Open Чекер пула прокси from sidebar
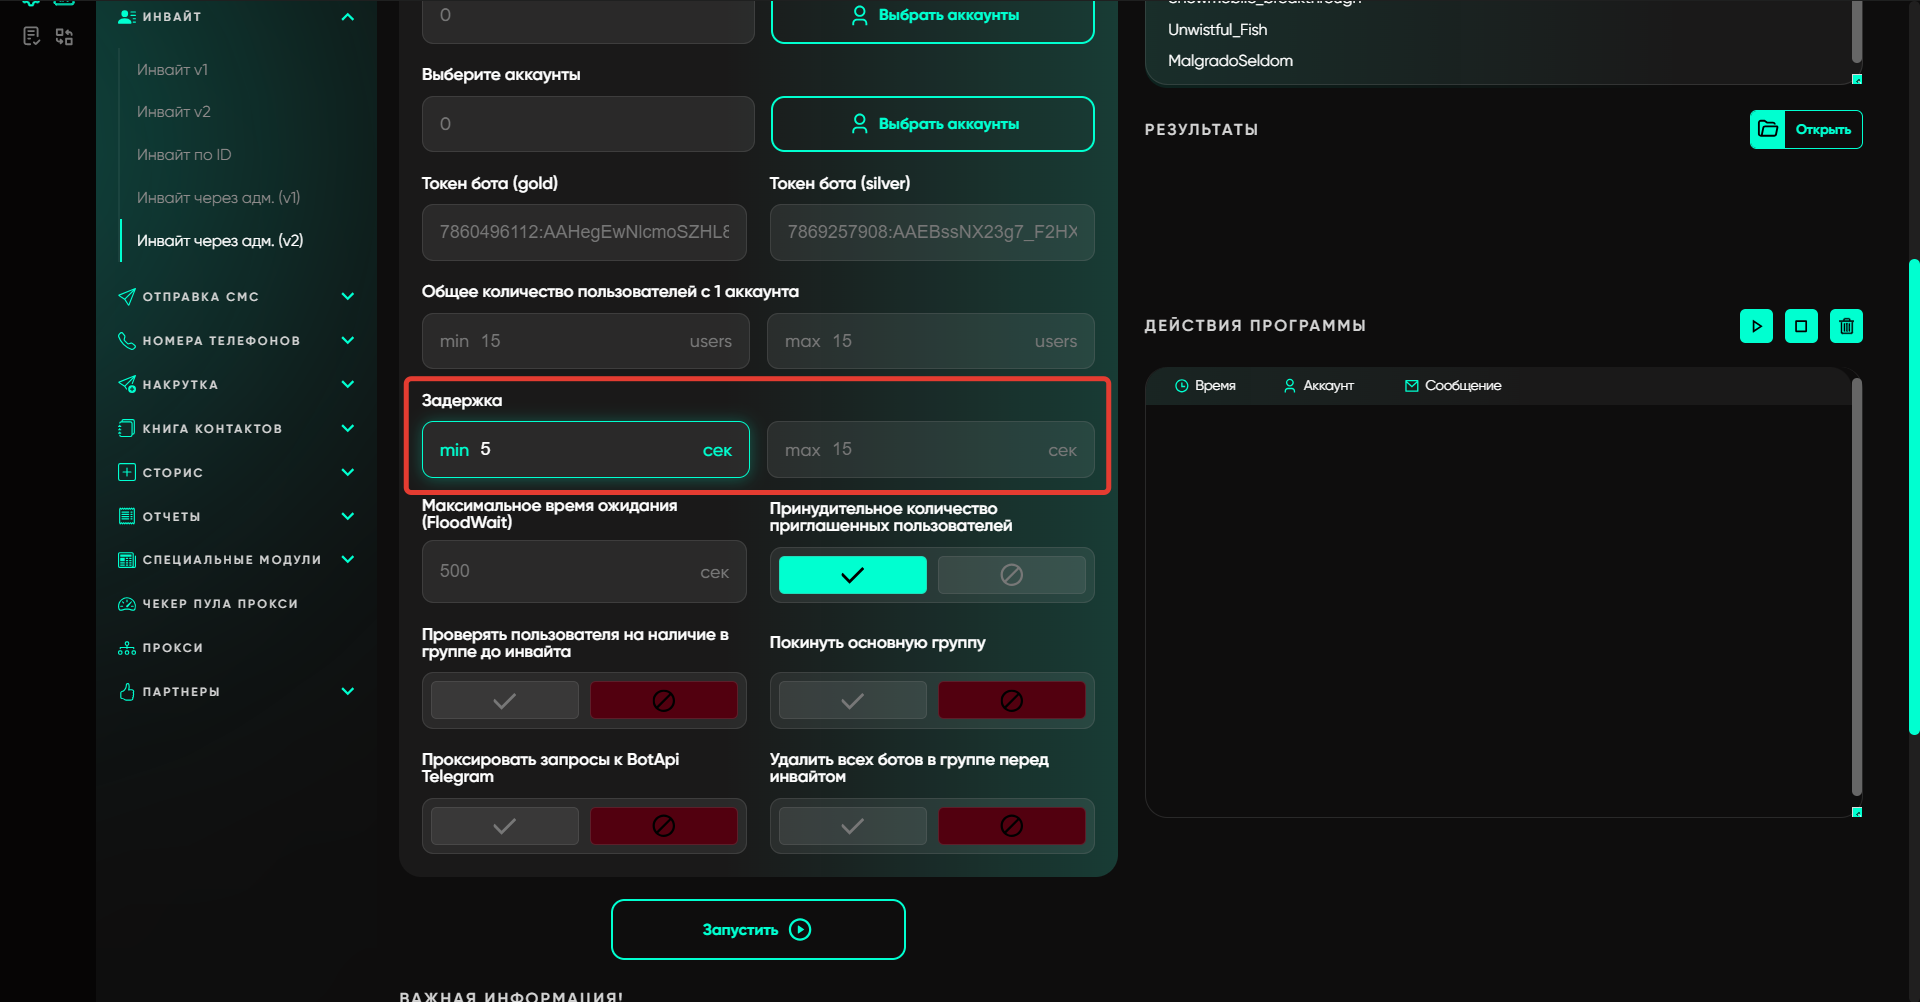1920x1002 pixels. click(x=220, y=604)
